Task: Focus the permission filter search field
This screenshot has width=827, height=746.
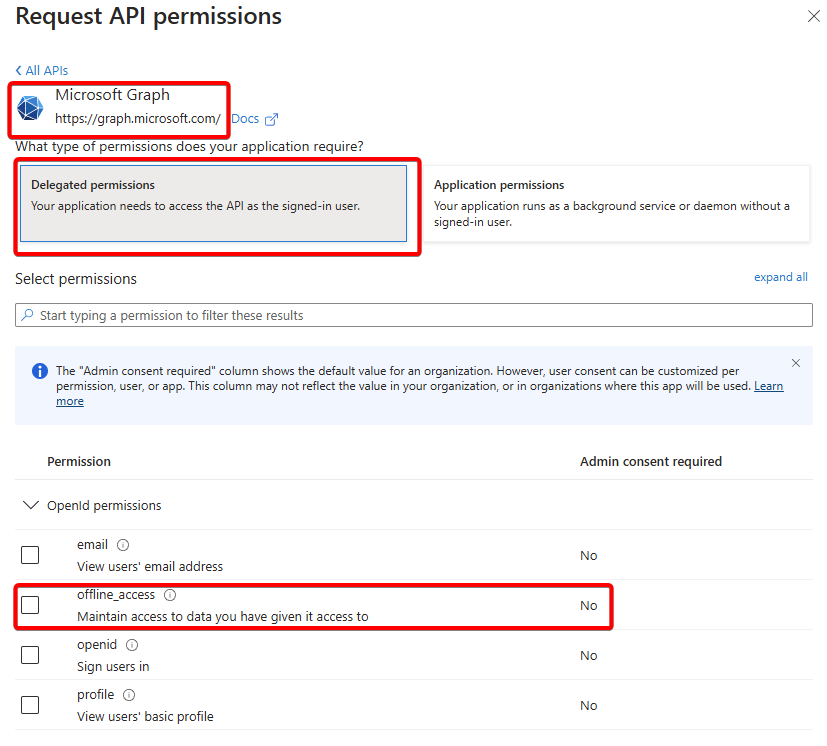Action: 414,315
